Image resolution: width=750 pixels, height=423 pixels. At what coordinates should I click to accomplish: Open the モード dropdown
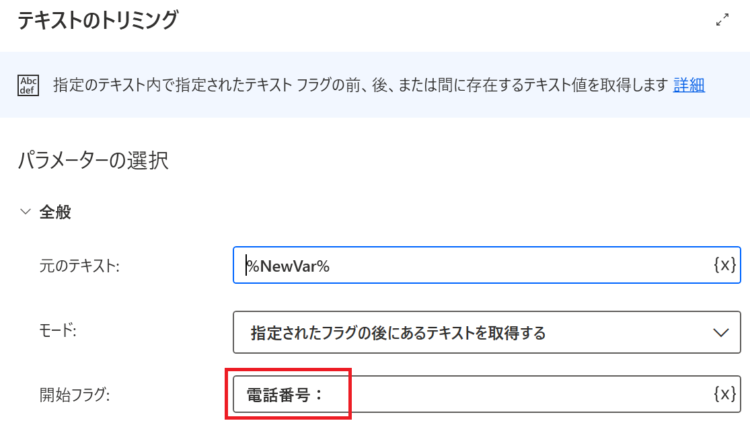click(486, 332)
